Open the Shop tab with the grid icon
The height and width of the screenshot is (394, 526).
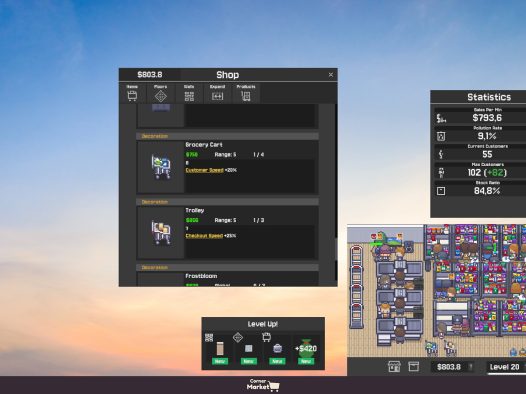(189, 93)
